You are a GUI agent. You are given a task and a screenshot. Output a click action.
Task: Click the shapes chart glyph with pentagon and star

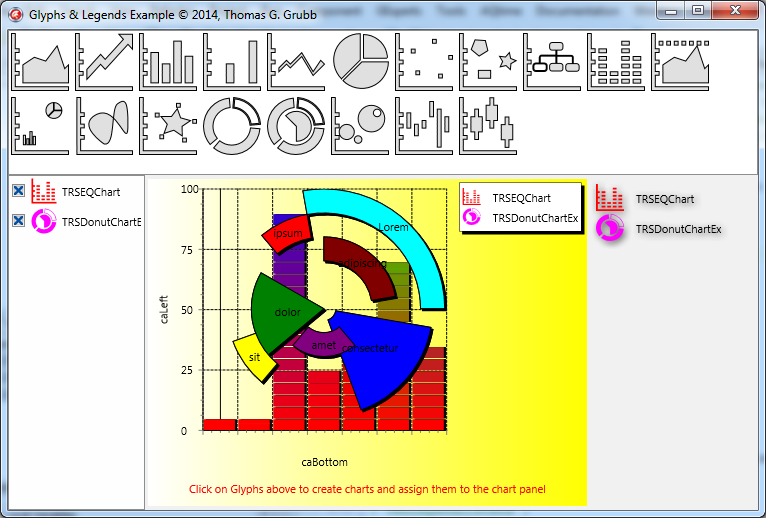(x=489, y=61)
